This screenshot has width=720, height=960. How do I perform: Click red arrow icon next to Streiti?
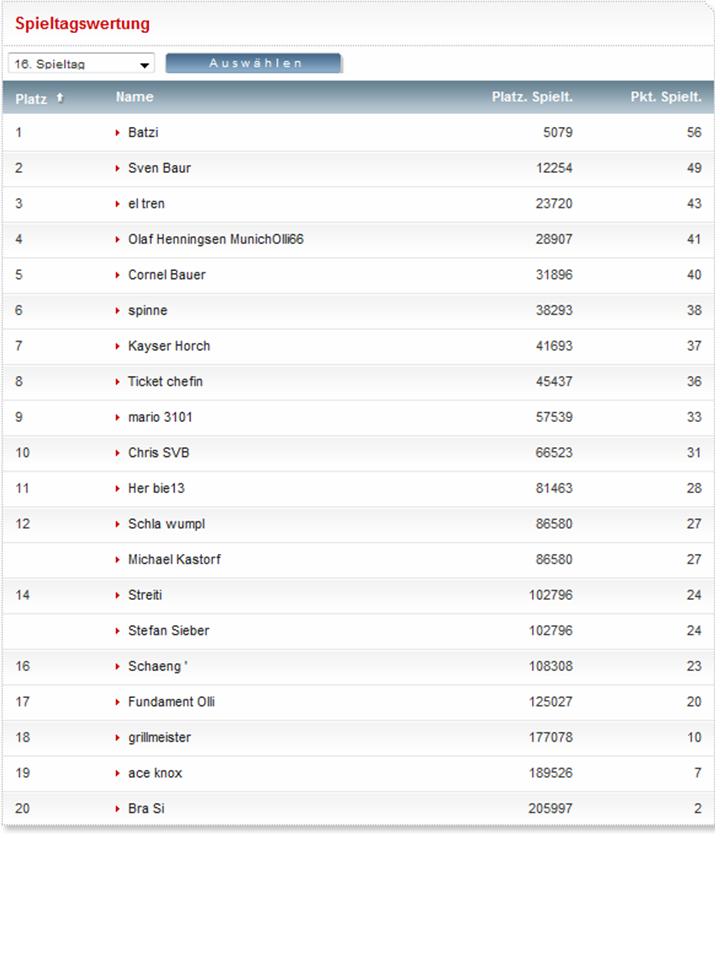point(117,596)
